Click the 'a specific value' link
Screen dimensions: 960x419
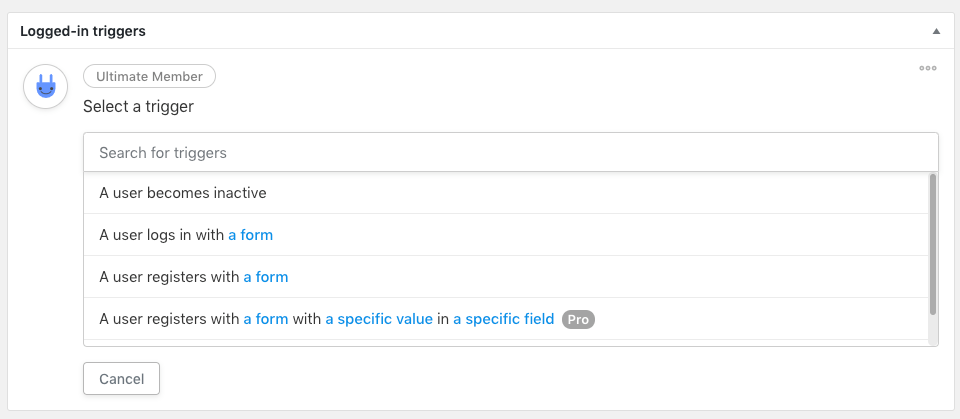[379, 319]
